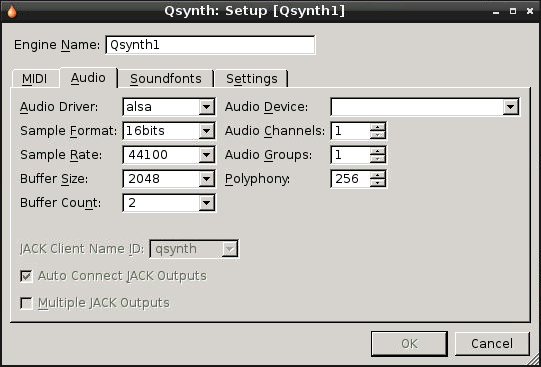Screen dimensions: 541x367
Task: Click the Qsynth flame icon in title bar
Action: 12,11
